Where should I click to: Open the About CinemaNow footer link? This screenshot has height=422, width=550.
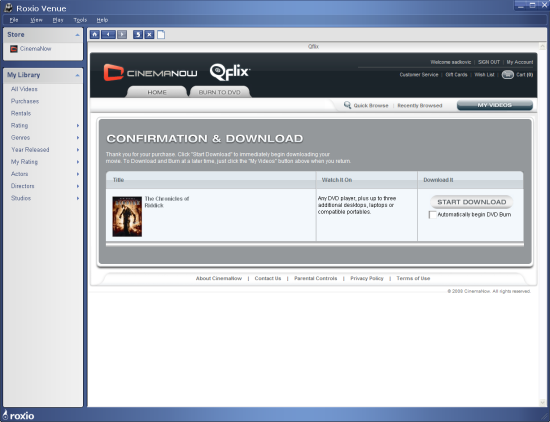click(x=219, y=278)
